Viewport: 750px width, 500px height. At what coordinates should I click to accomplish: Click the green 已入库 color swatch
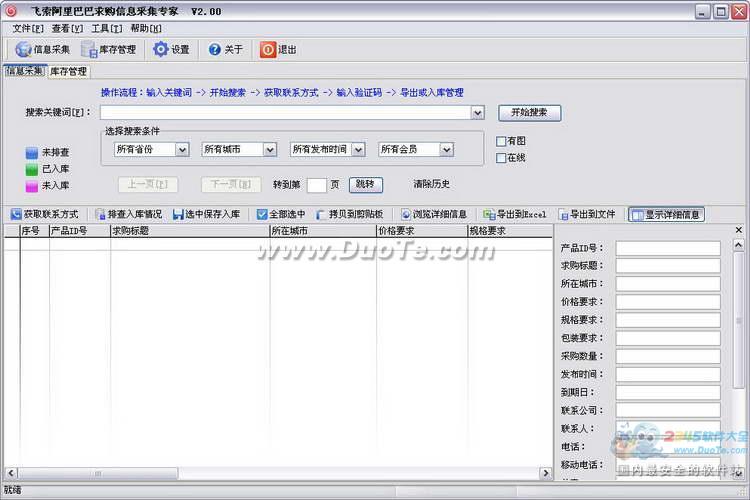coord(32,169)
